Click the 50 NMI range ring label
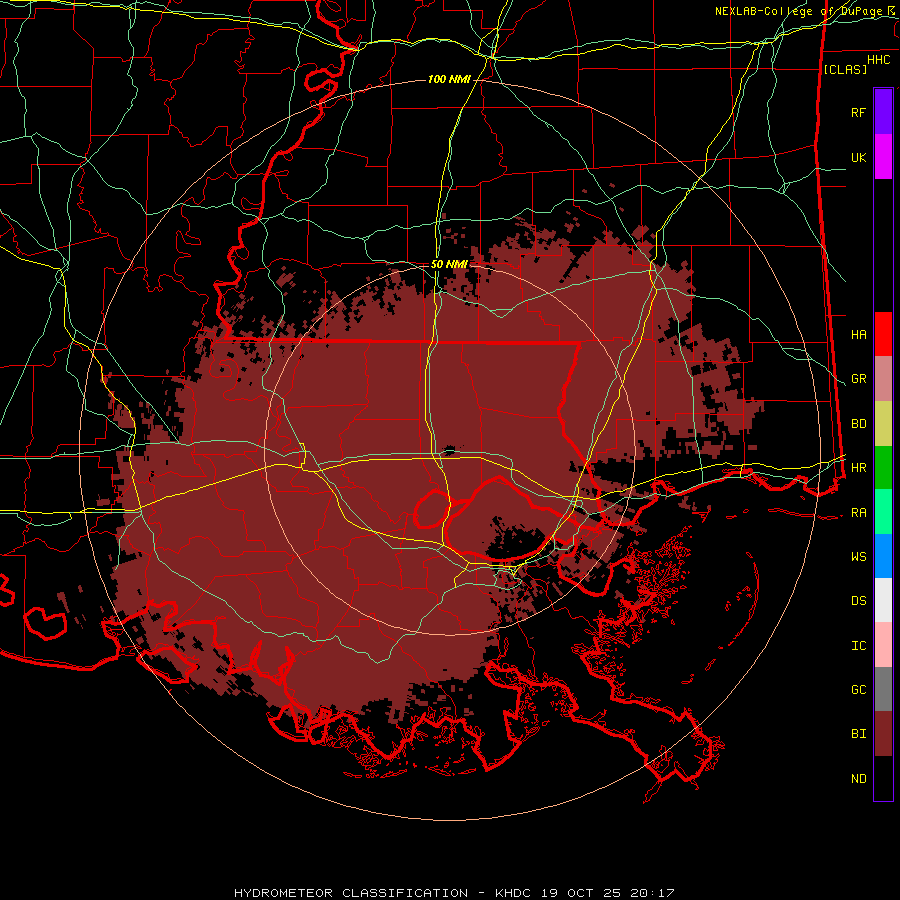Viewport: 900px width, 900px height. tap(449, 264)
